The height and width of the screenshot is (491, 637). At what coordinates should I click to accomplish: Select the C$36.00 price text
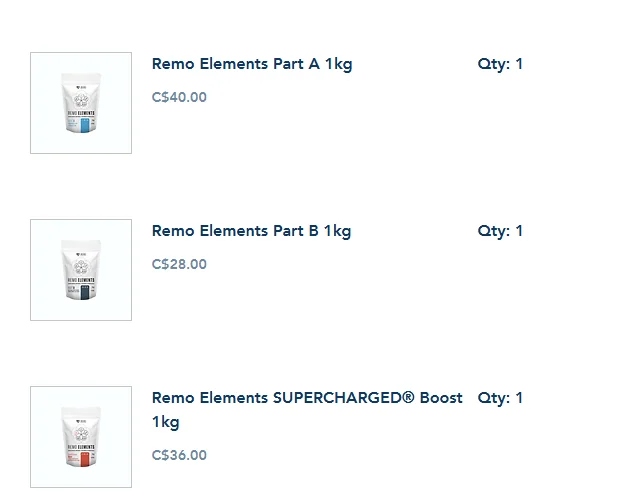tap(179, 455)
